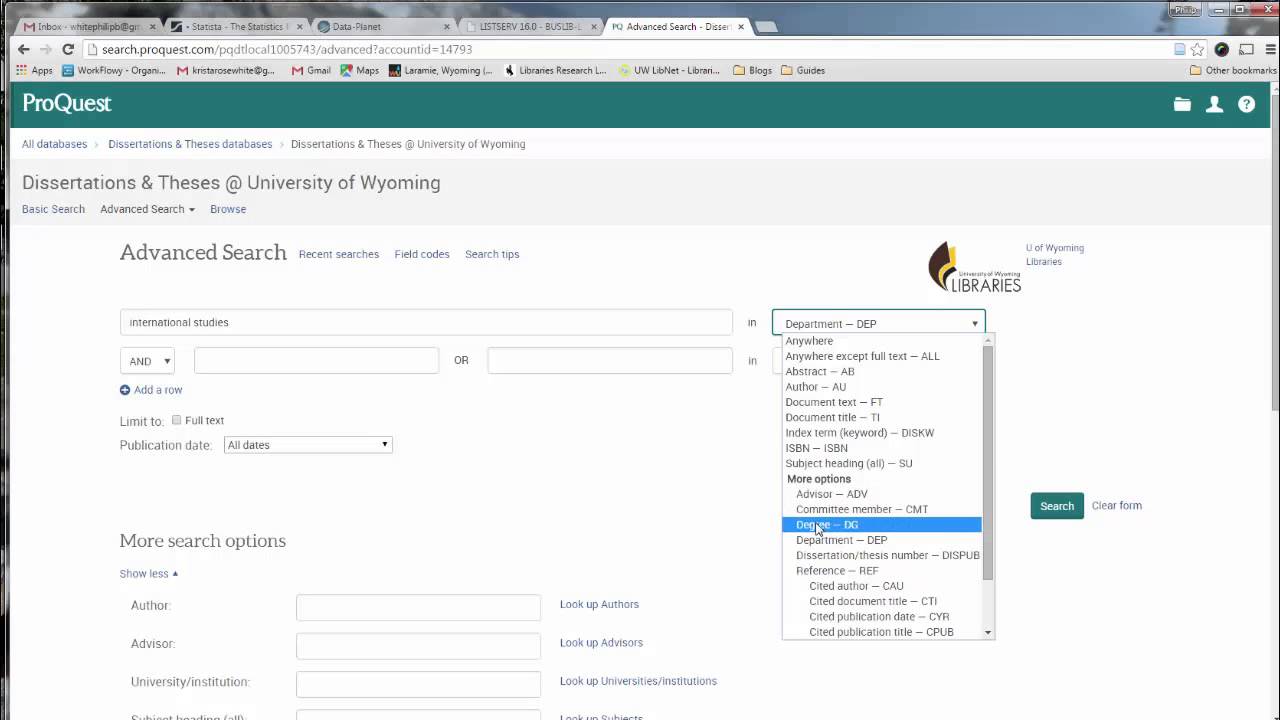
Task: Switch to the Inbox Gmail tab
Action: (87, 27)
